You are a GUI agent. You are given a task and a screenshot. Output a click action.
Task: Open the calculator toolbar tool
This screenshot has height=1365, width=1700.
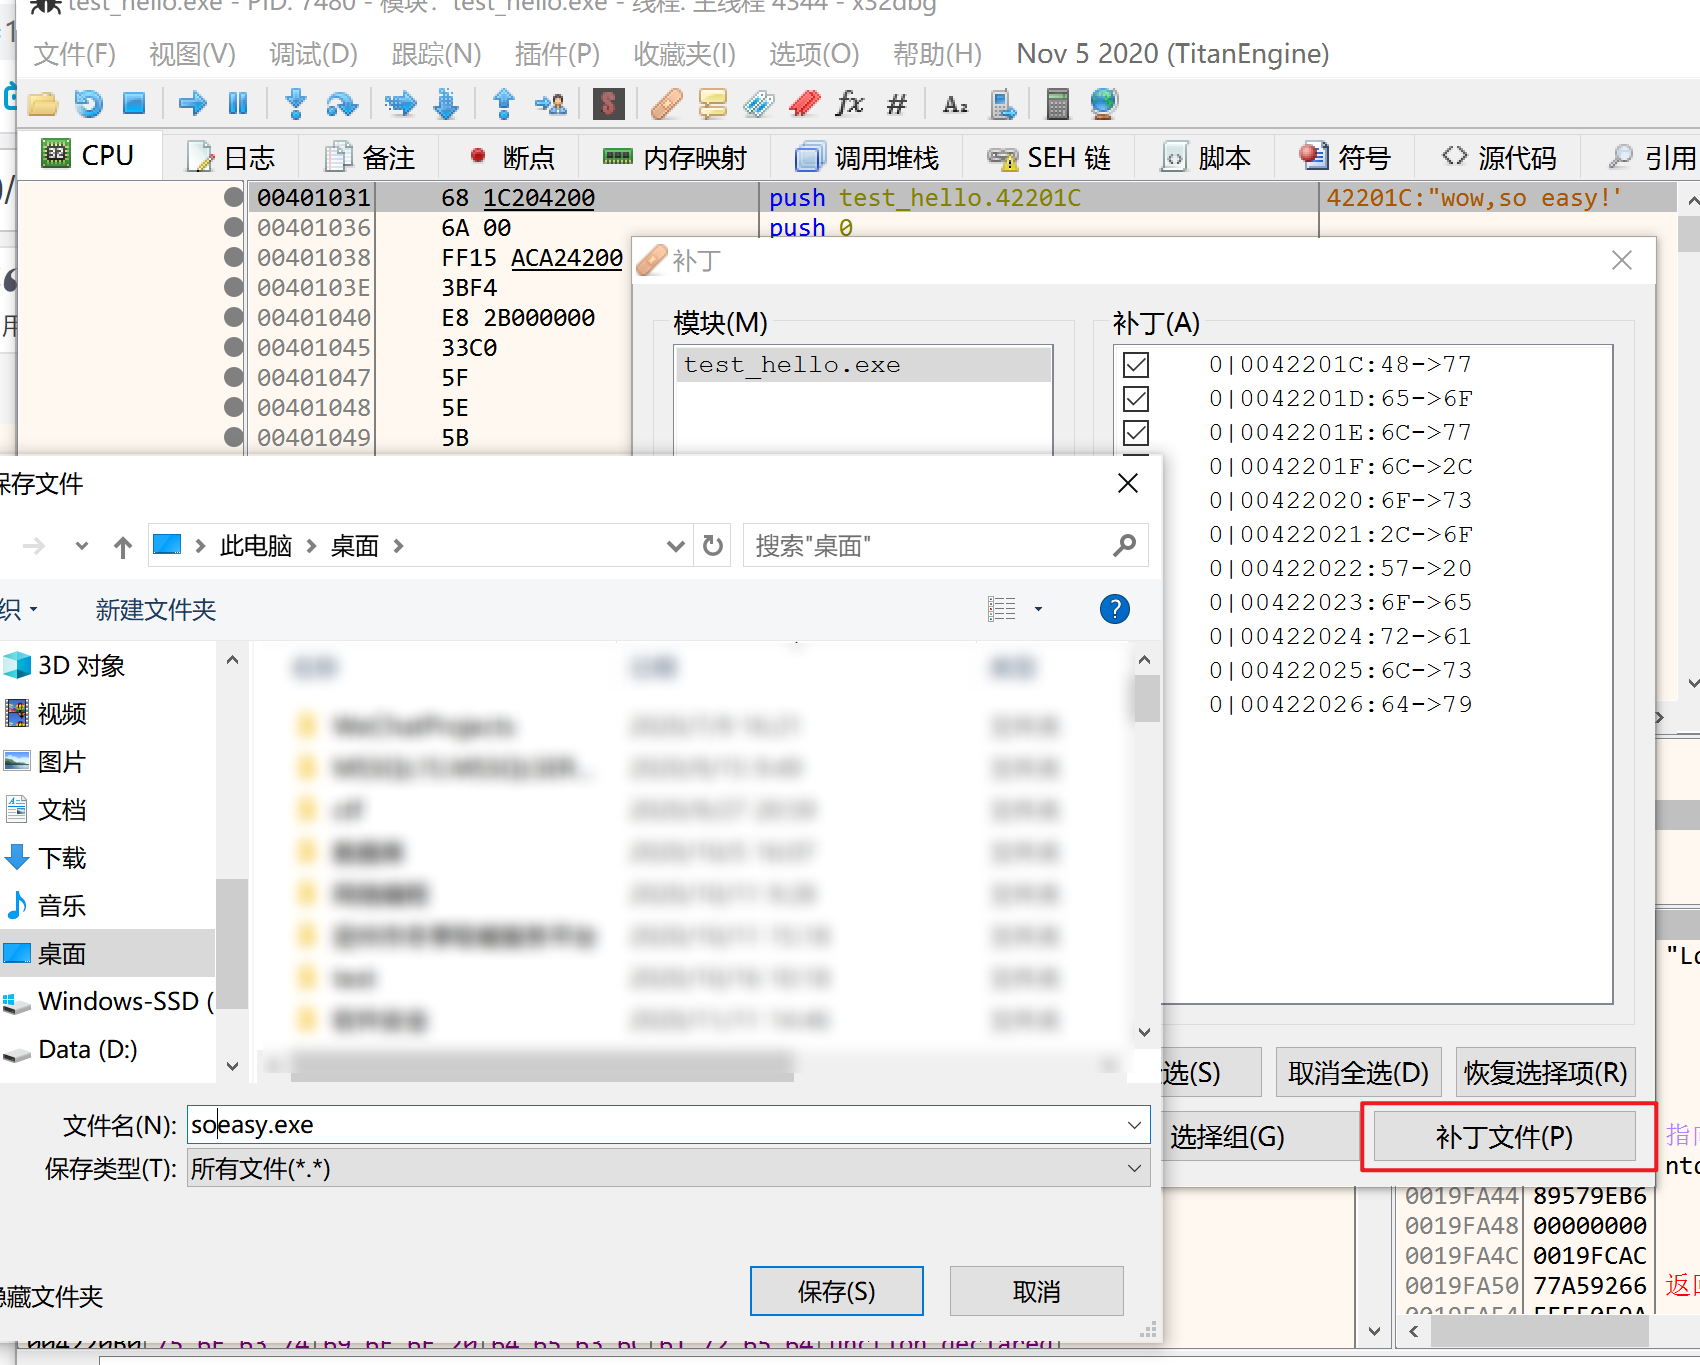(1057, 103)
